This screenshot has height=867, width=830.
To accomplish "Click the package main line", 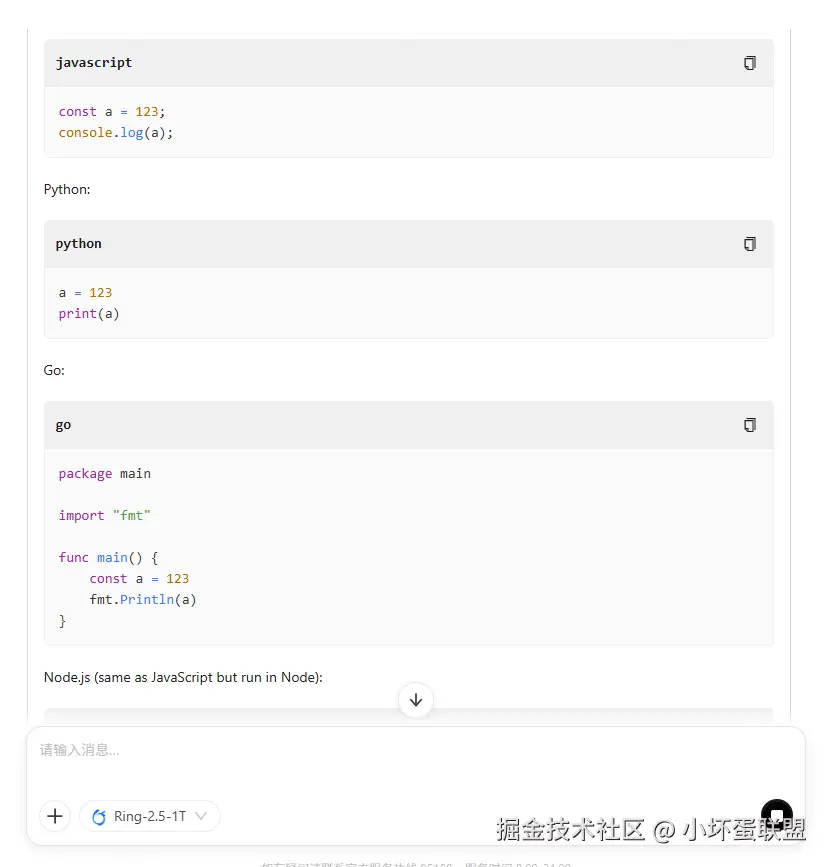I will (x=105, y=474).
